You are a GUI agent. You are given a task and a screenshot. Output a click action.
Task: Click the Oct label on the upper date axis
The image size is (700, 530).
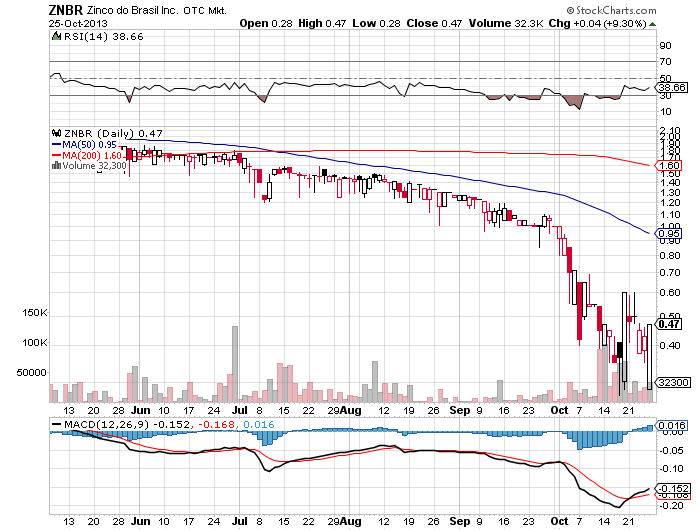[x=559, y=410]
